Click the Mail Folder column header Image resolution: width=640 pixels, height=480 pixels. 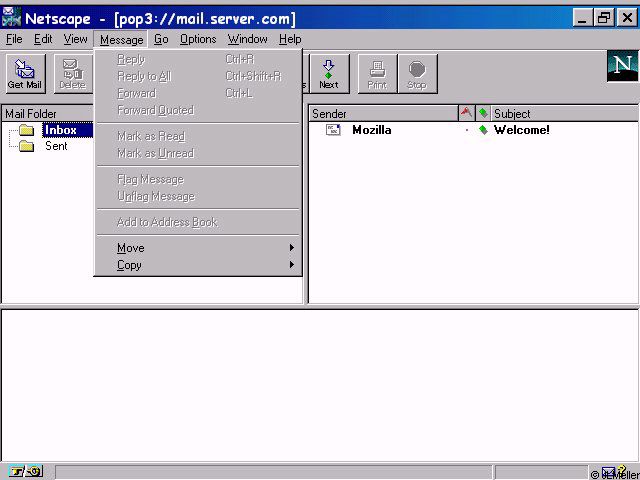click(x=48, y=113)
